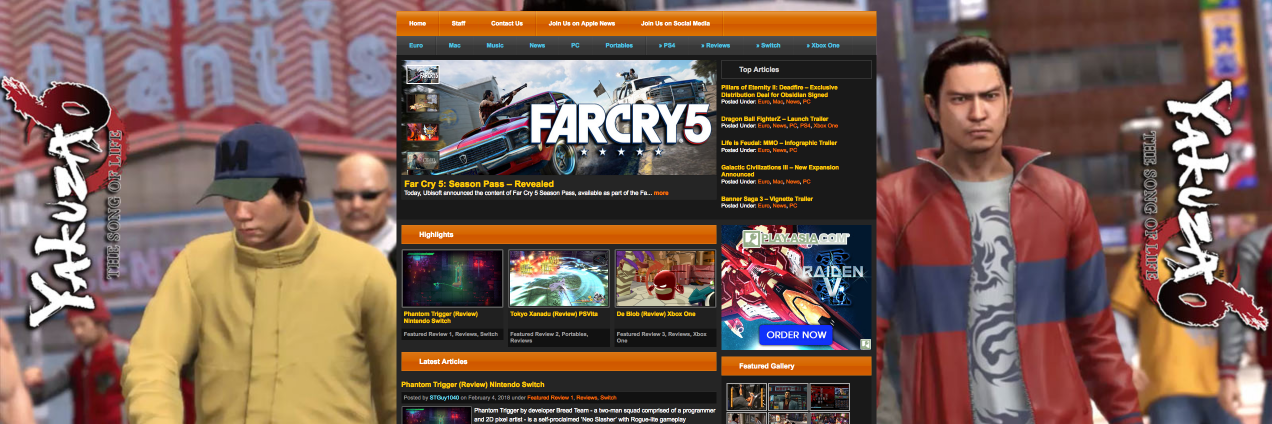Viewport: 1272px width, 424px height.
Task: Select the Euro category tab
Action: click(416, 46)
